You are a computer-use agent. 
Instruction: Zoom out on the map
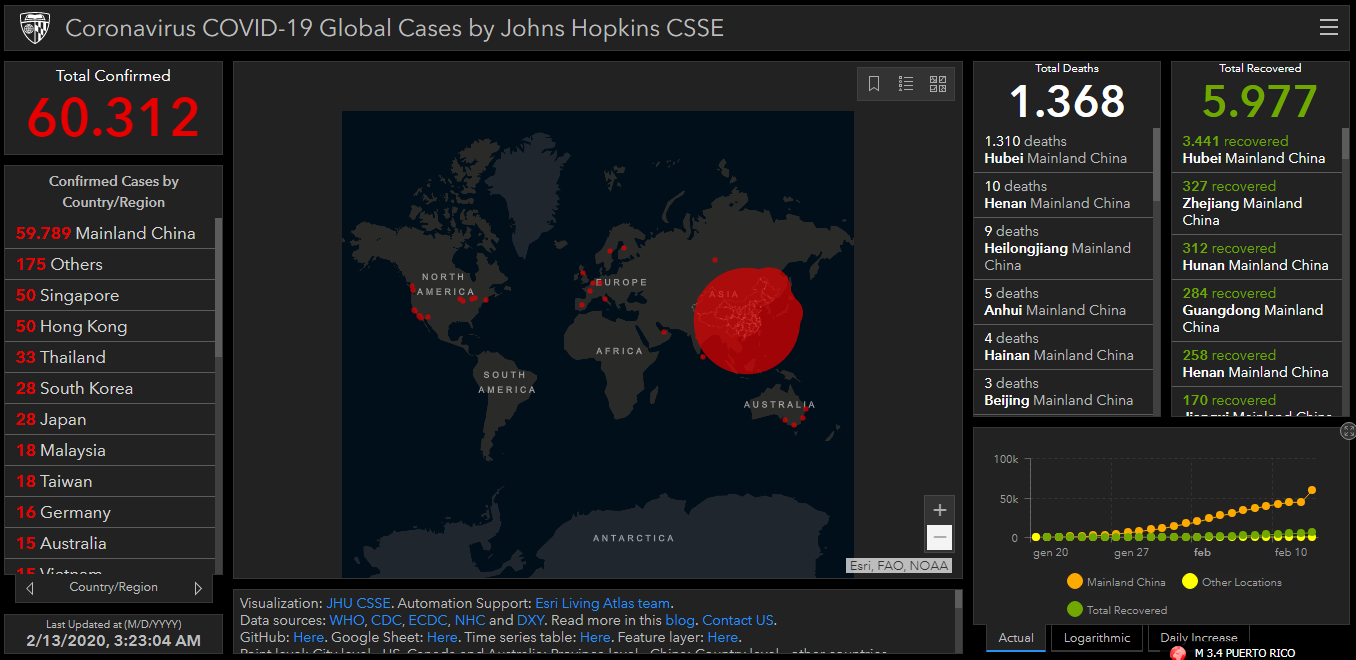(x=939, y=538)
